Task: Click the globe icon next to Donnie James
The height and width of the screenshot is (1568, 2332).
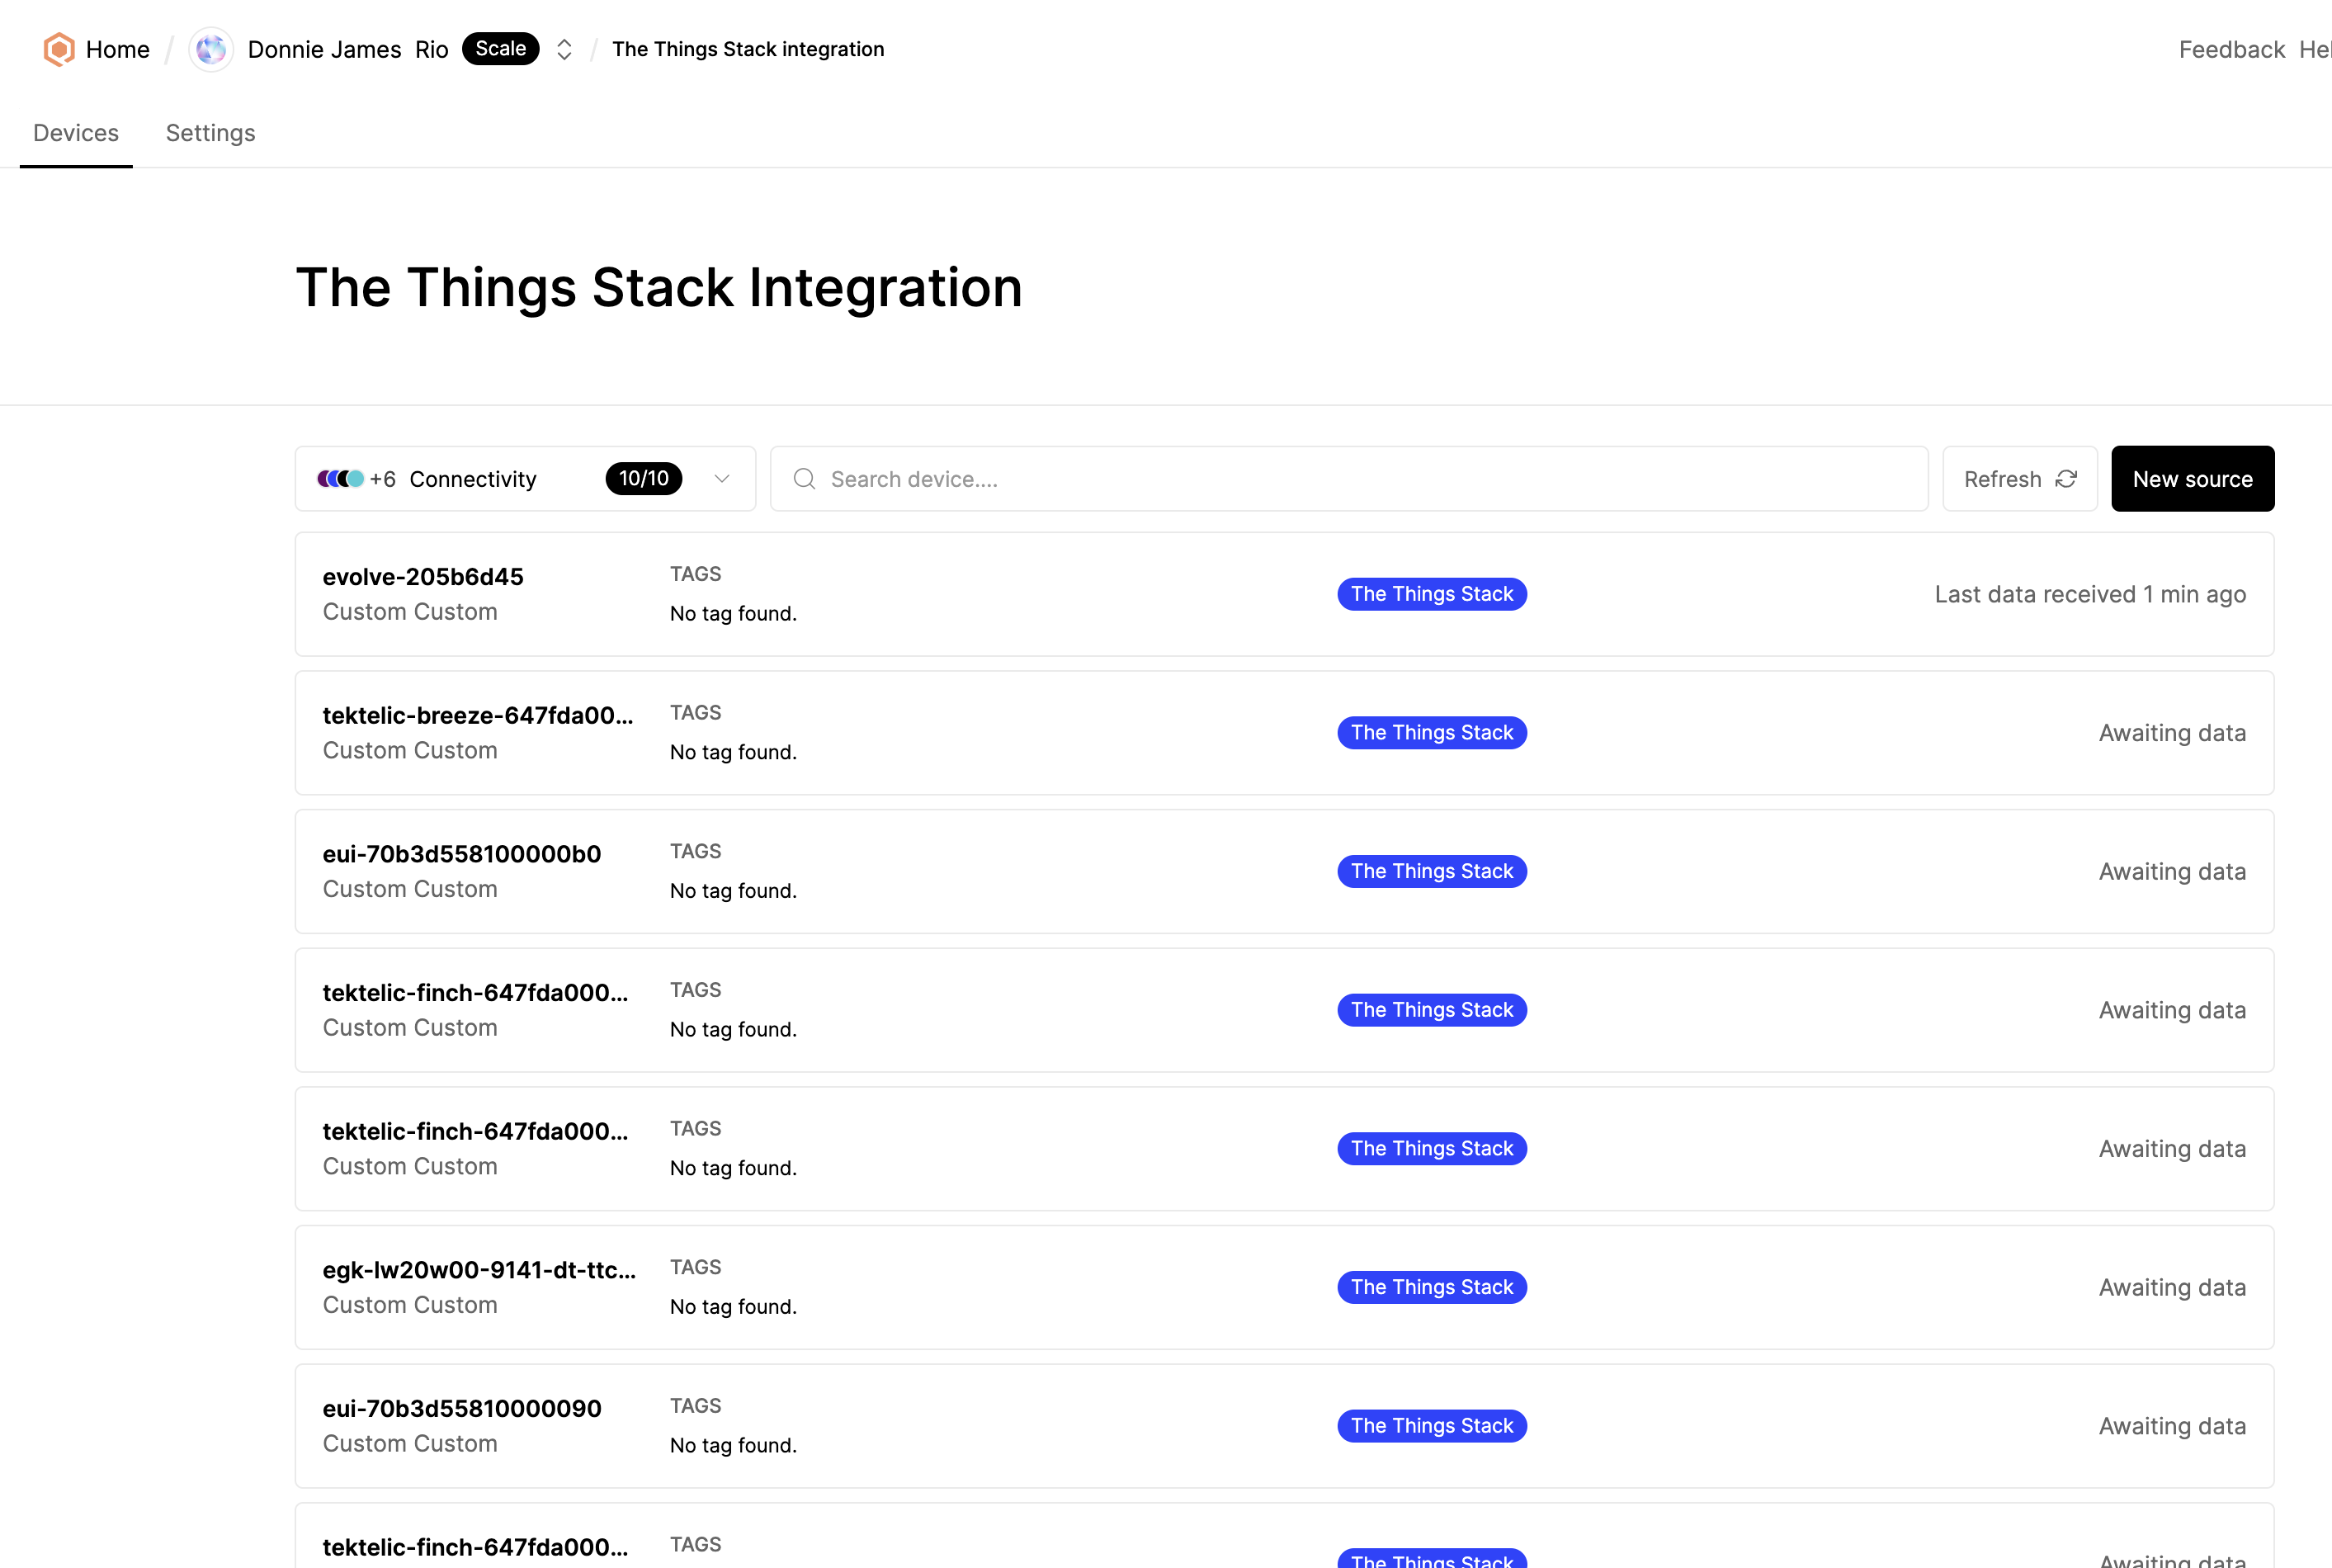Action: (x=208, y=49)
